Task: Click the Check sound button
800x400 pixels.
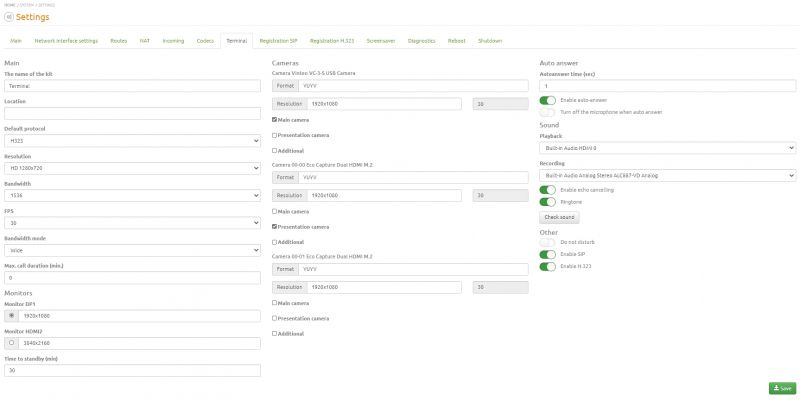Action: coord(559,217)
